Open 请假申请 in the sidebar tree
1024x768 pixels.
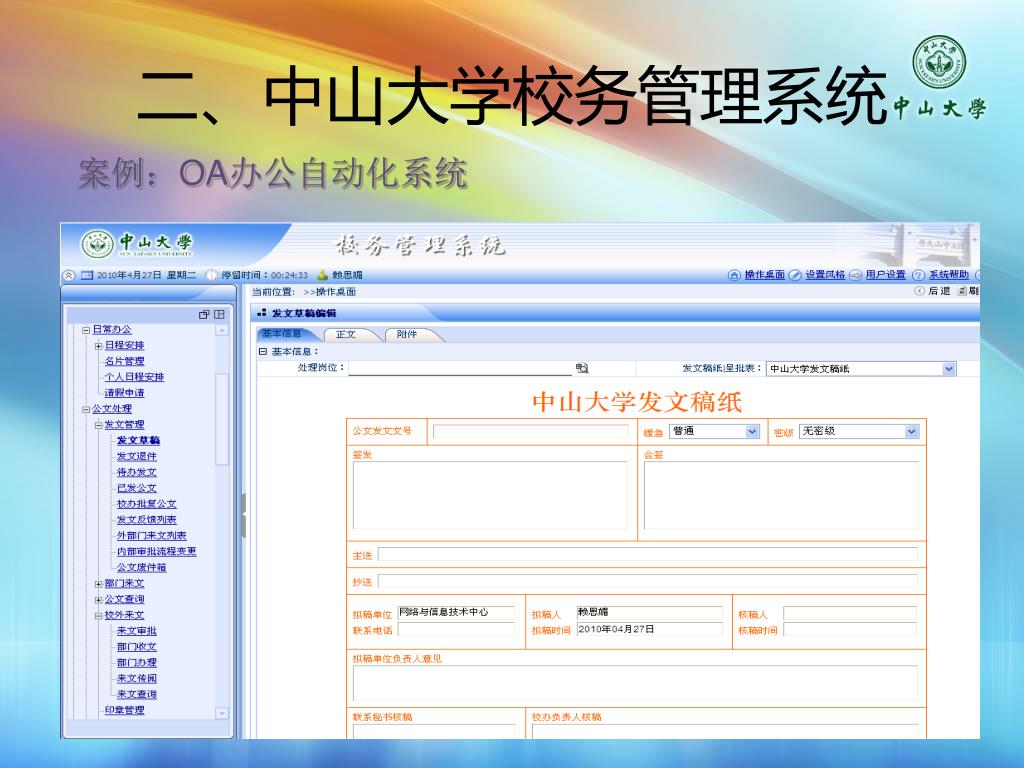124,393
